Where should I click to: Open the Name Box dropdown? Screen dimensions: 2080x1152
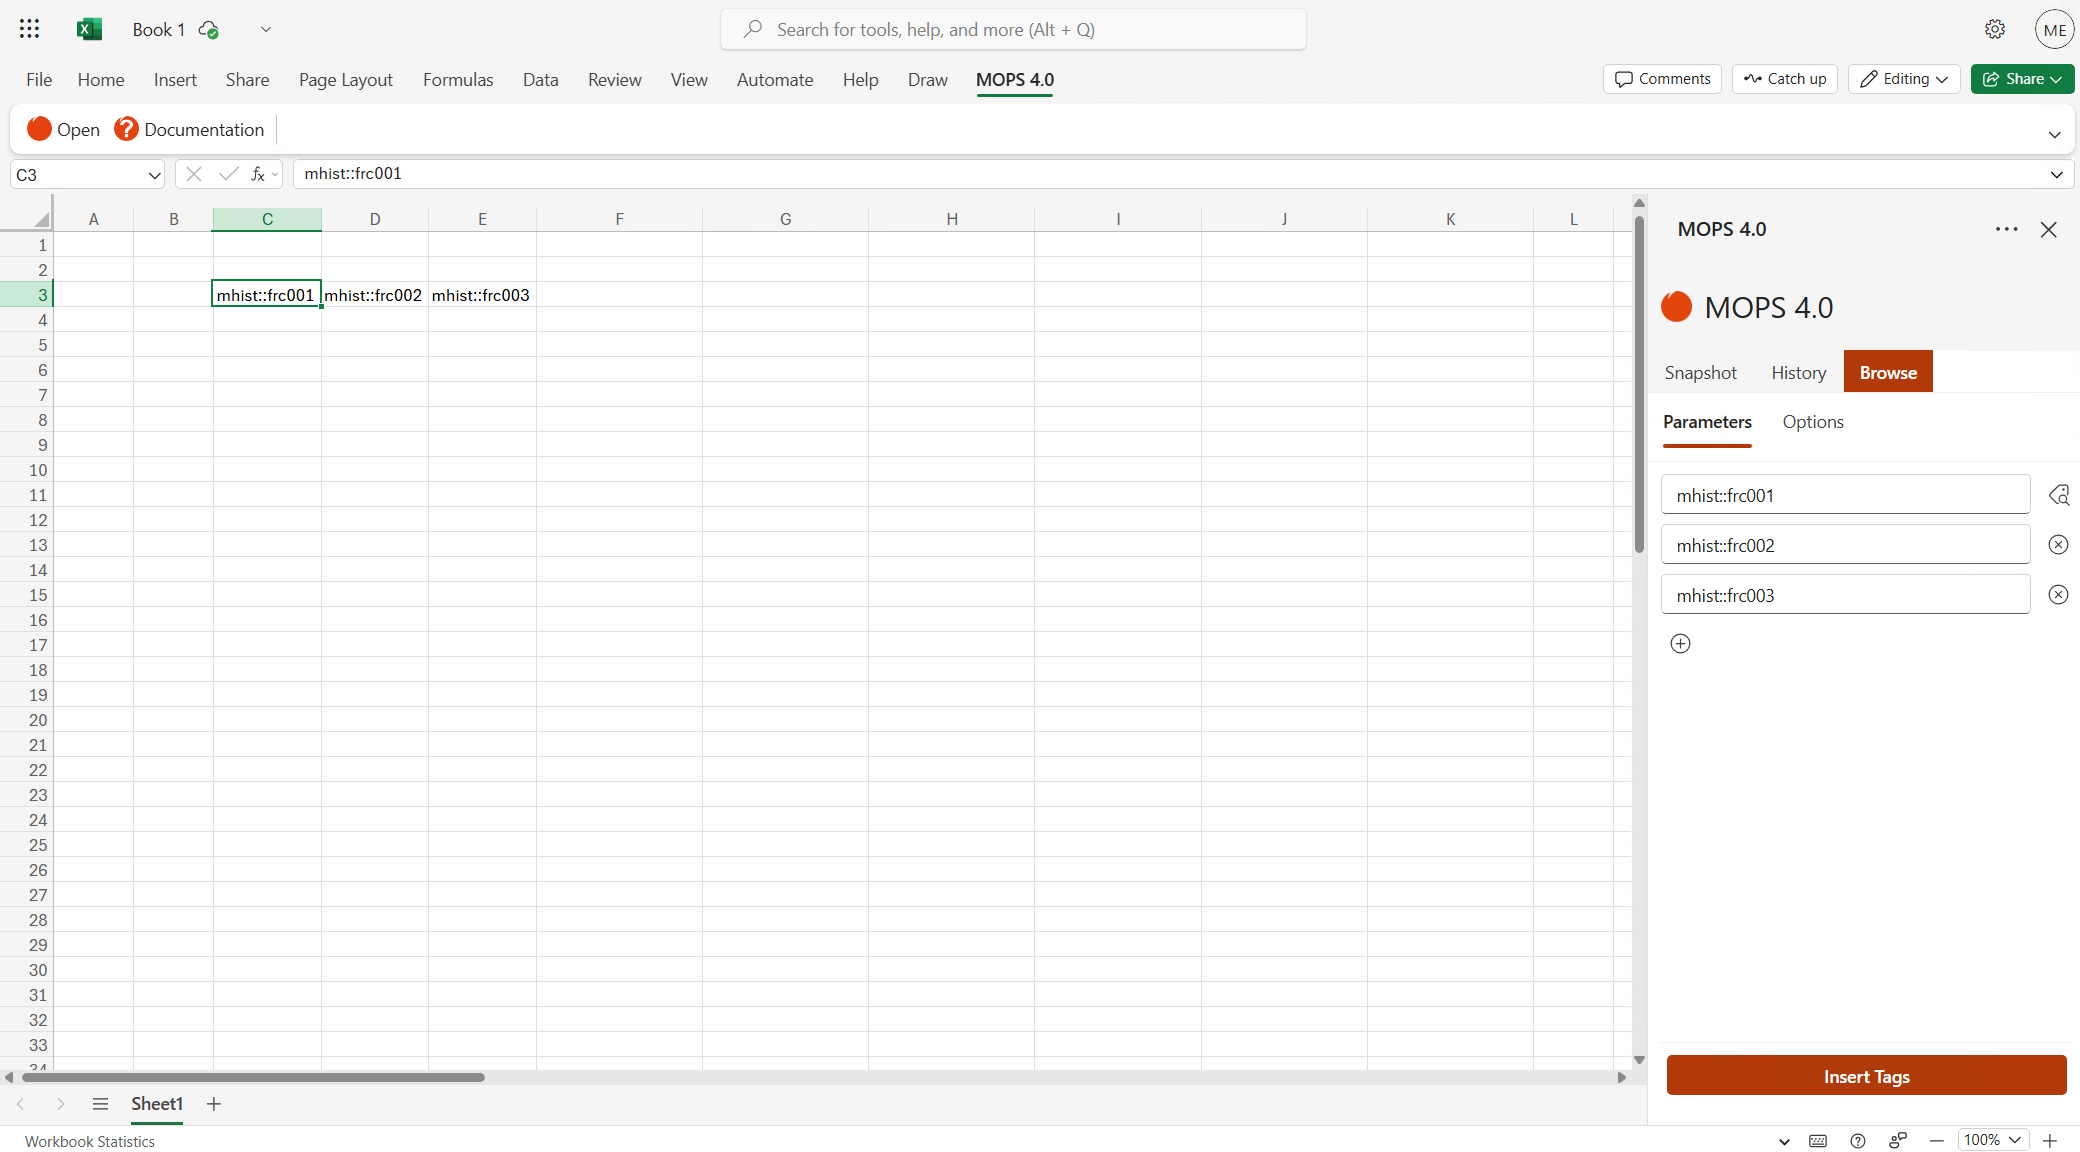tap(154, 174)
